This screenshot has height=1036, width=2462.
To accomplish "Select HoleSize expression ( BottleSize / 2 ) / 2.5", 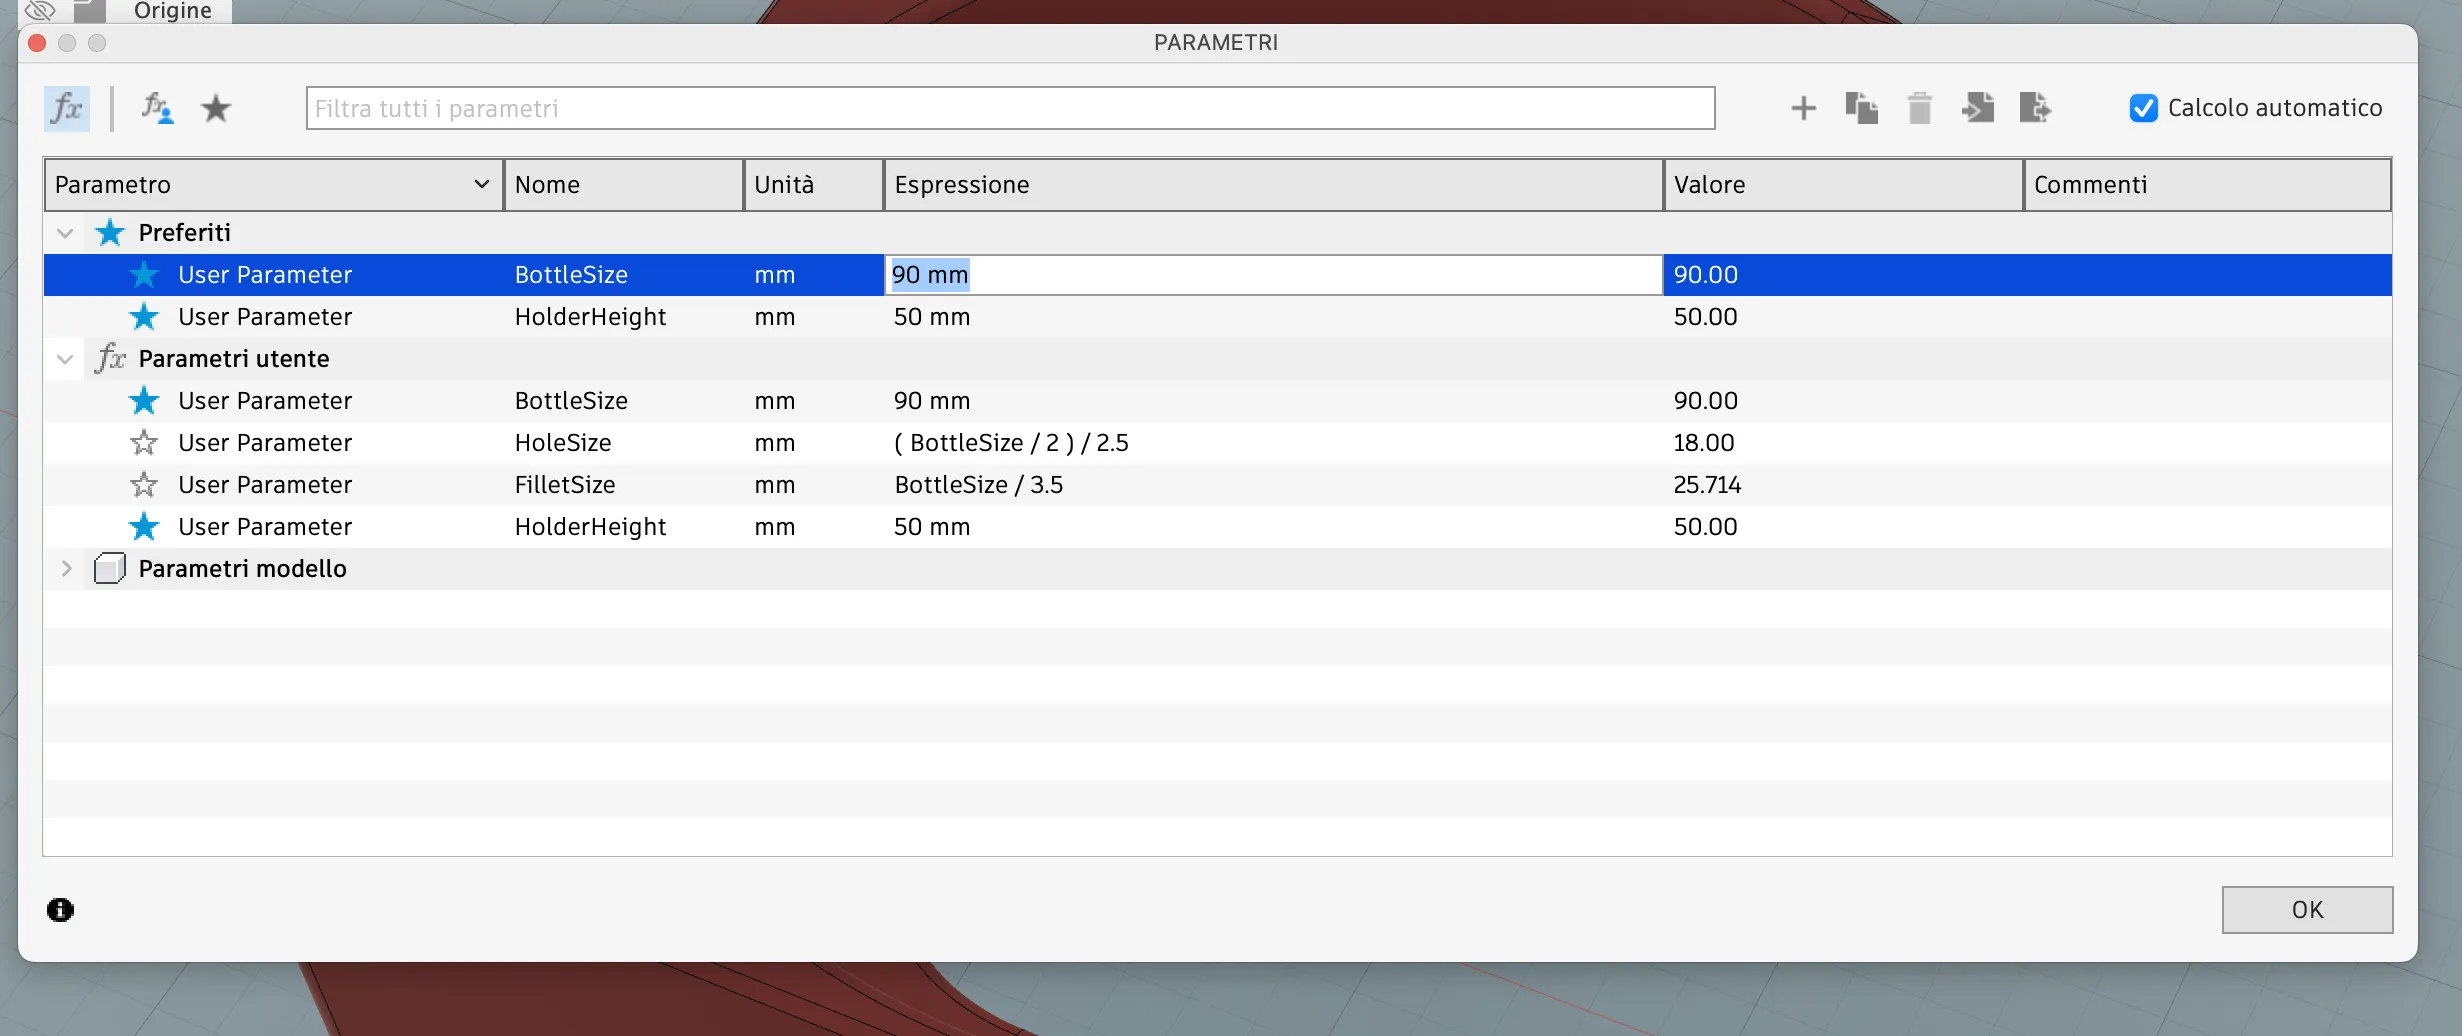I will (1011, 443).
